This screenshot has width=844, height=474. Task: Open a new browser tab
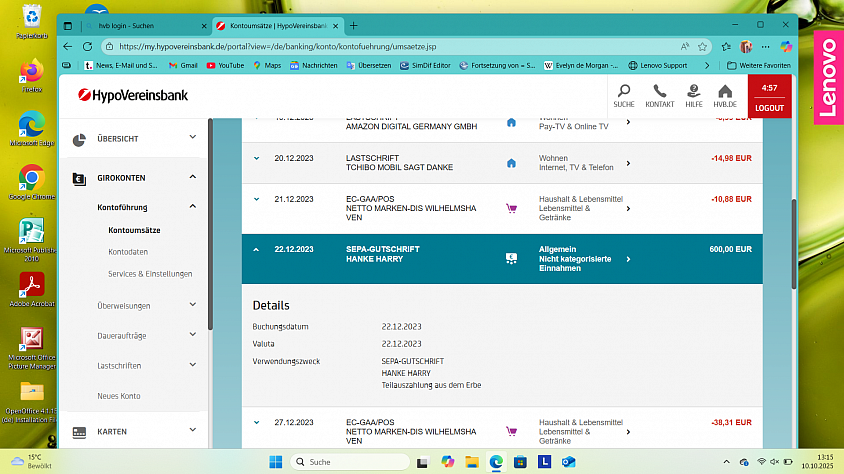click(354, 26)
